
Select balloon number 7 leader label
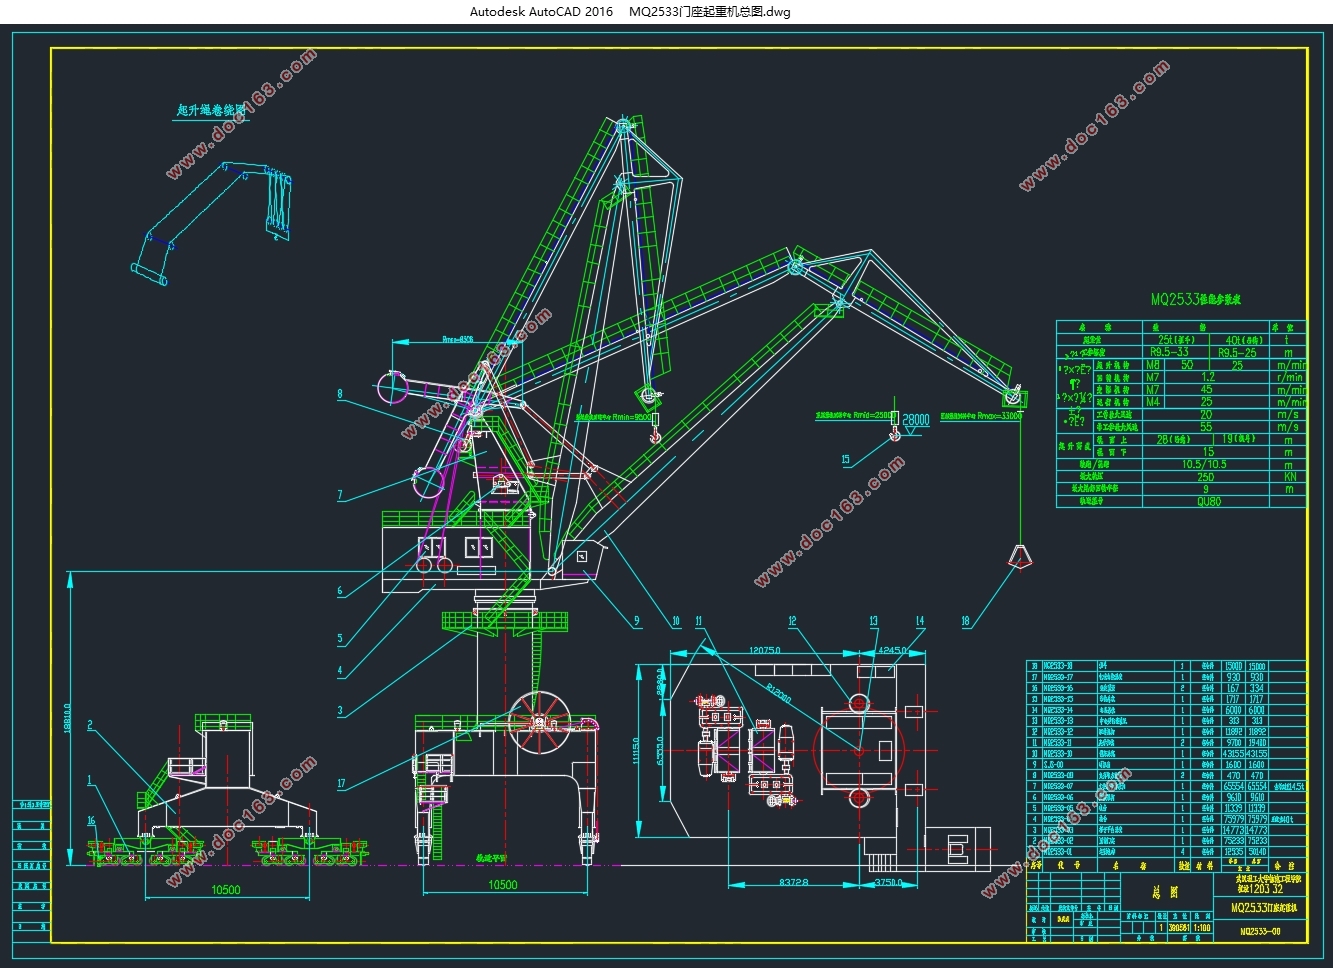[x=340, y=495]
